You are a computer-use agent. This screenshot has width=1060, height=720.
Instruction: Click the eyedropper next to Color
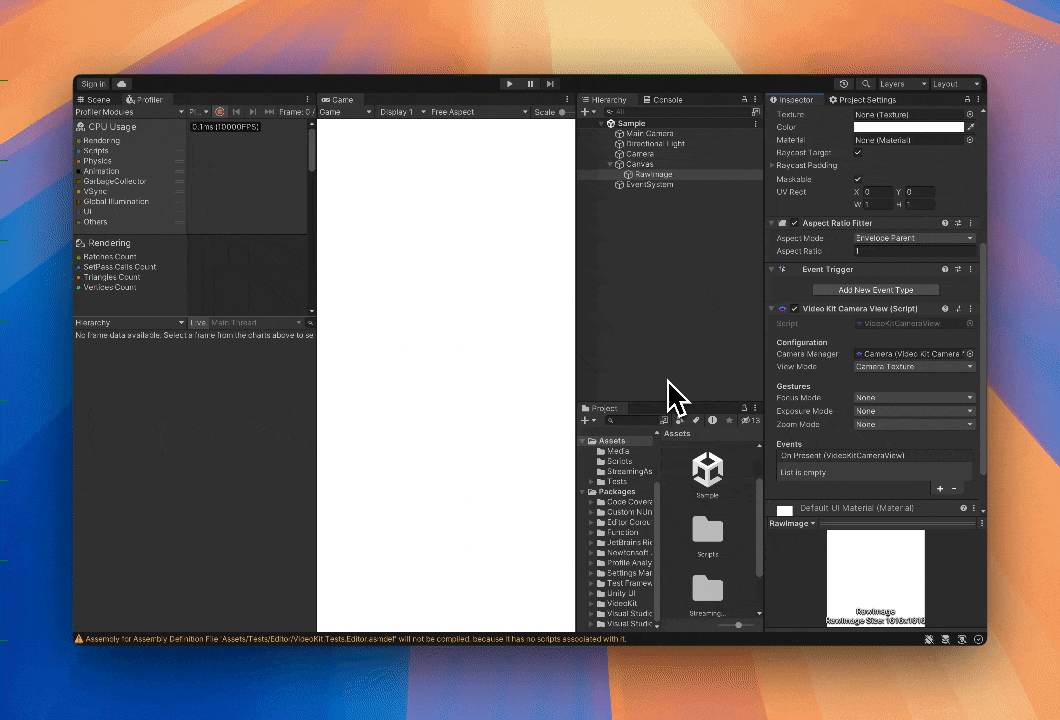pyautogui.click(x=970, y=127)
